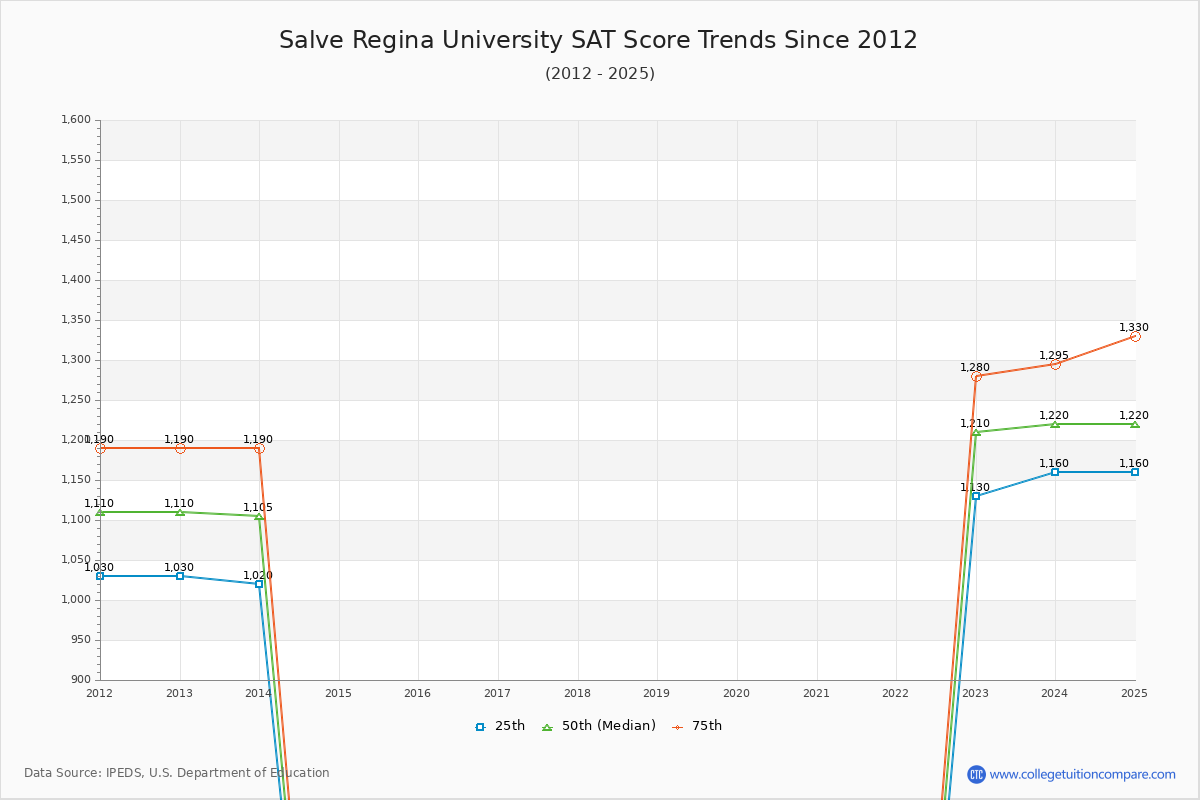This screenshot has width=1200, height=800.
Task: Click the 900 y-axis label
Action: coord(81,680)
